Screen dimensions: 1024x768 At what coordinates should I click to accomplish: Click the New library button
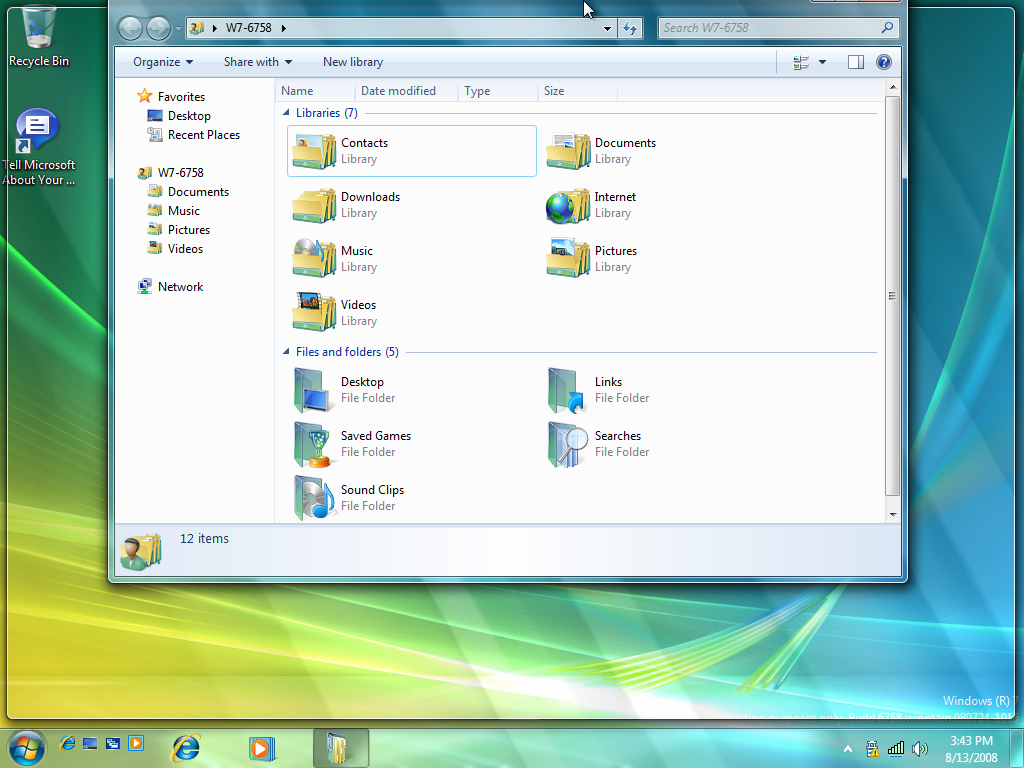tap(352, 62)
